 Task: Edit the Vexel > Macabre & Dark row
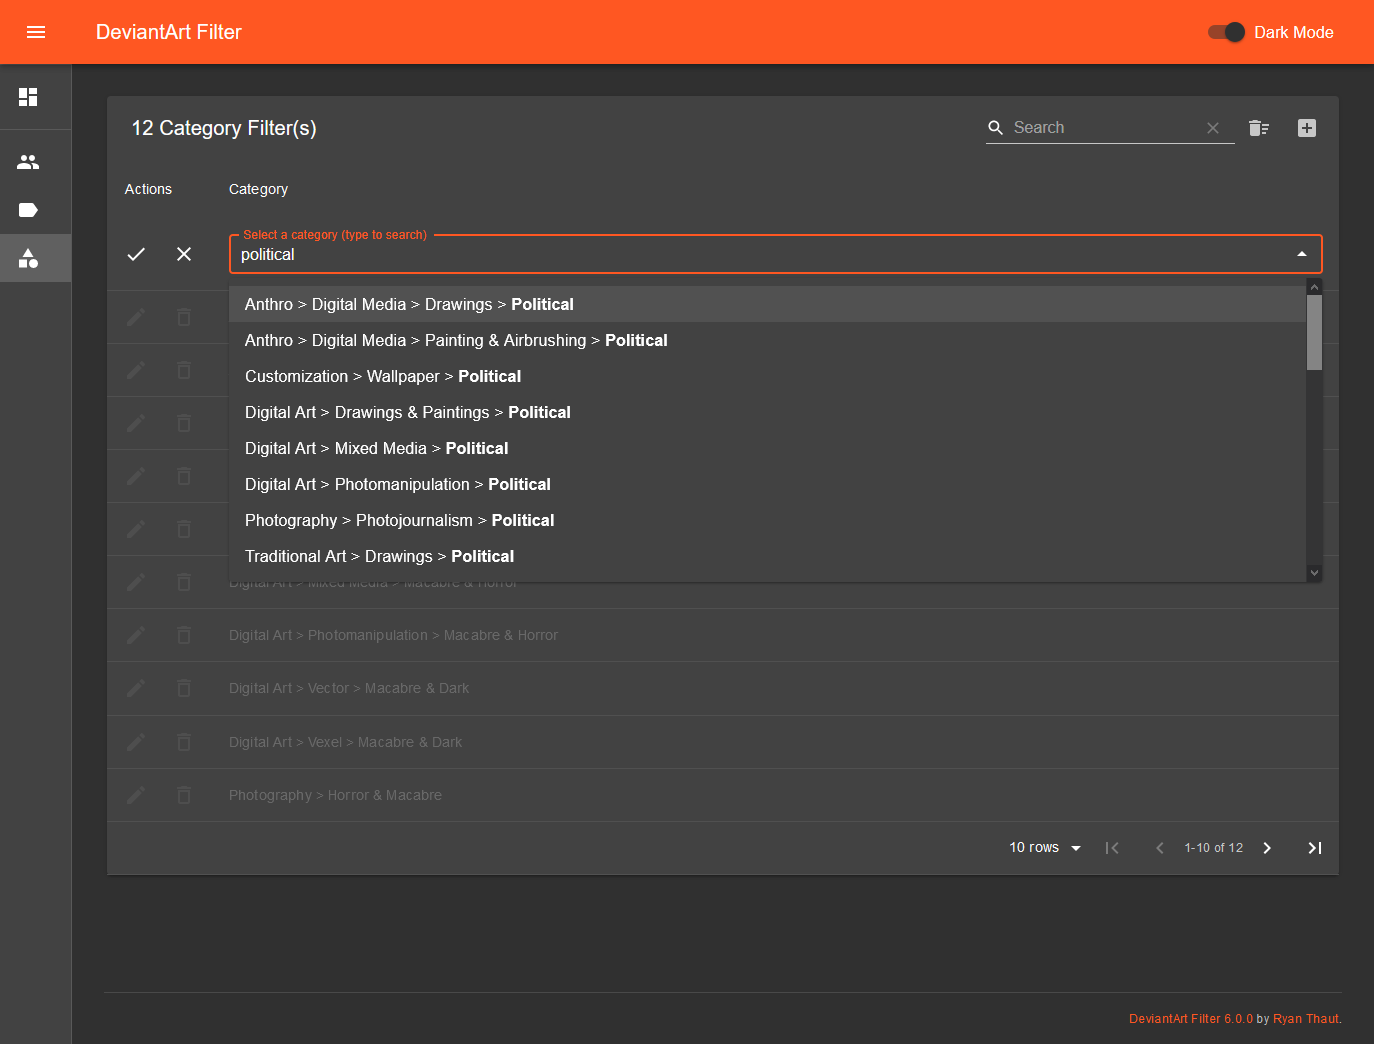point(136,742)
